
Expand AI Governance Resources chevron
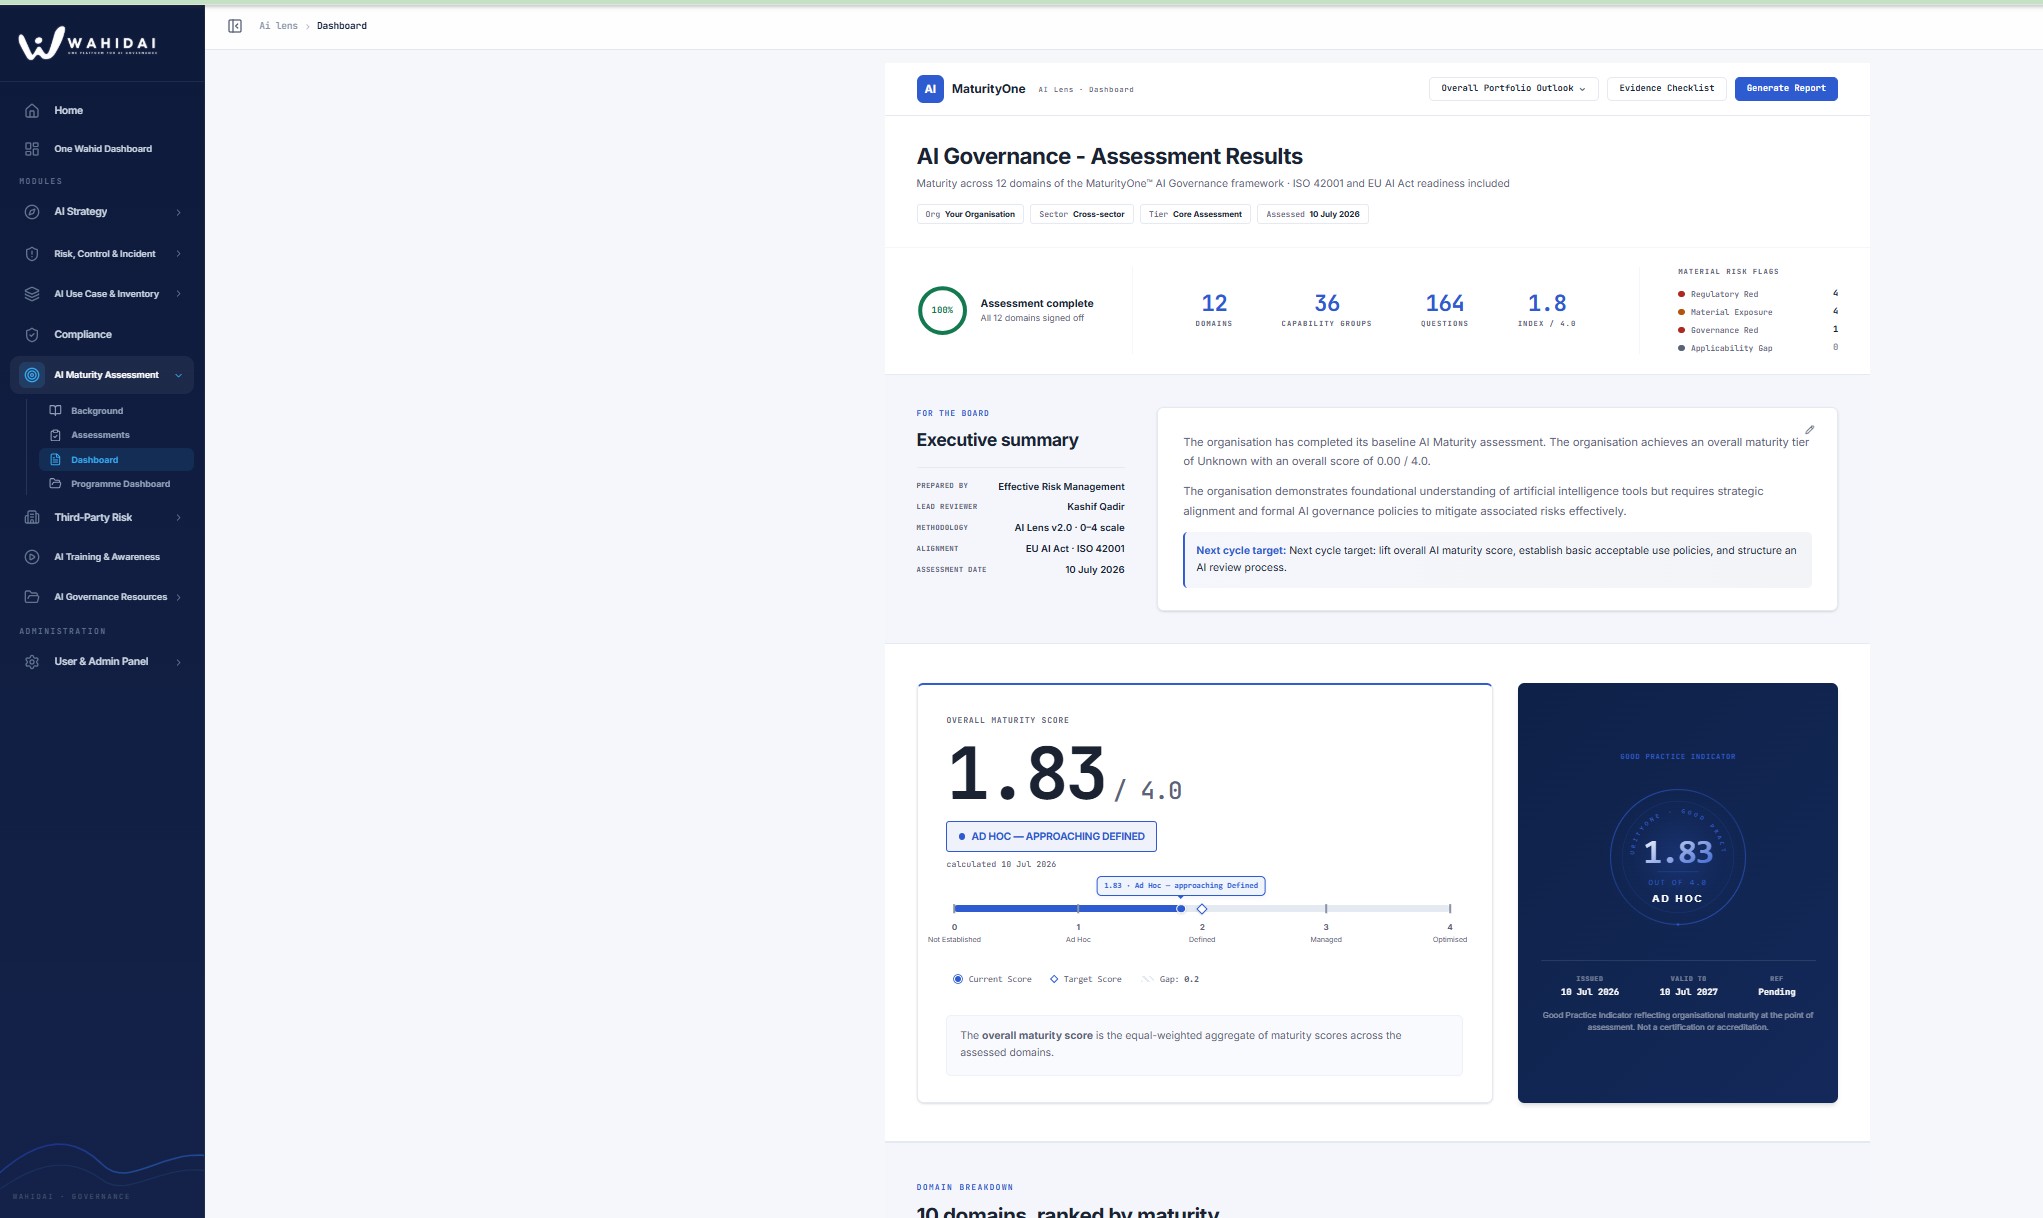pos(179,598)
